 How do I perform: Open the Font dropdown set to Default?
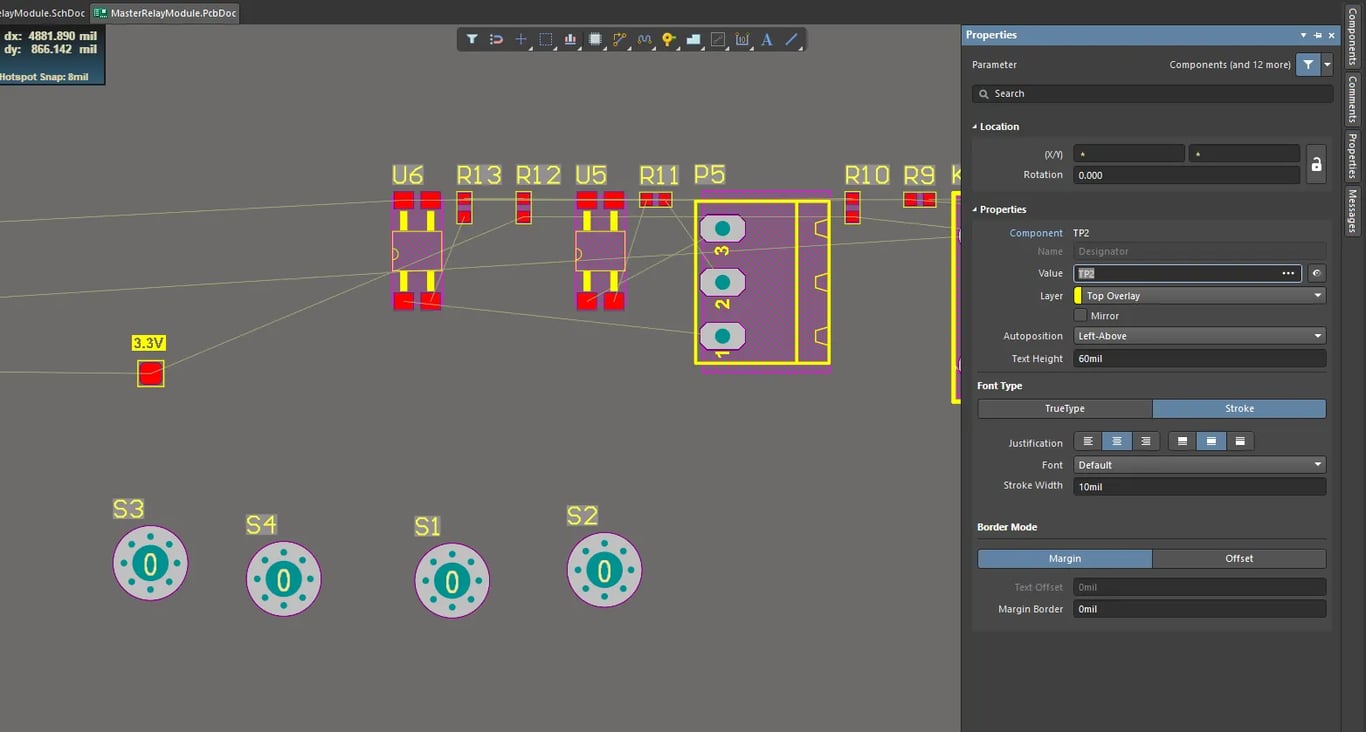click(x=1200, y=465)
